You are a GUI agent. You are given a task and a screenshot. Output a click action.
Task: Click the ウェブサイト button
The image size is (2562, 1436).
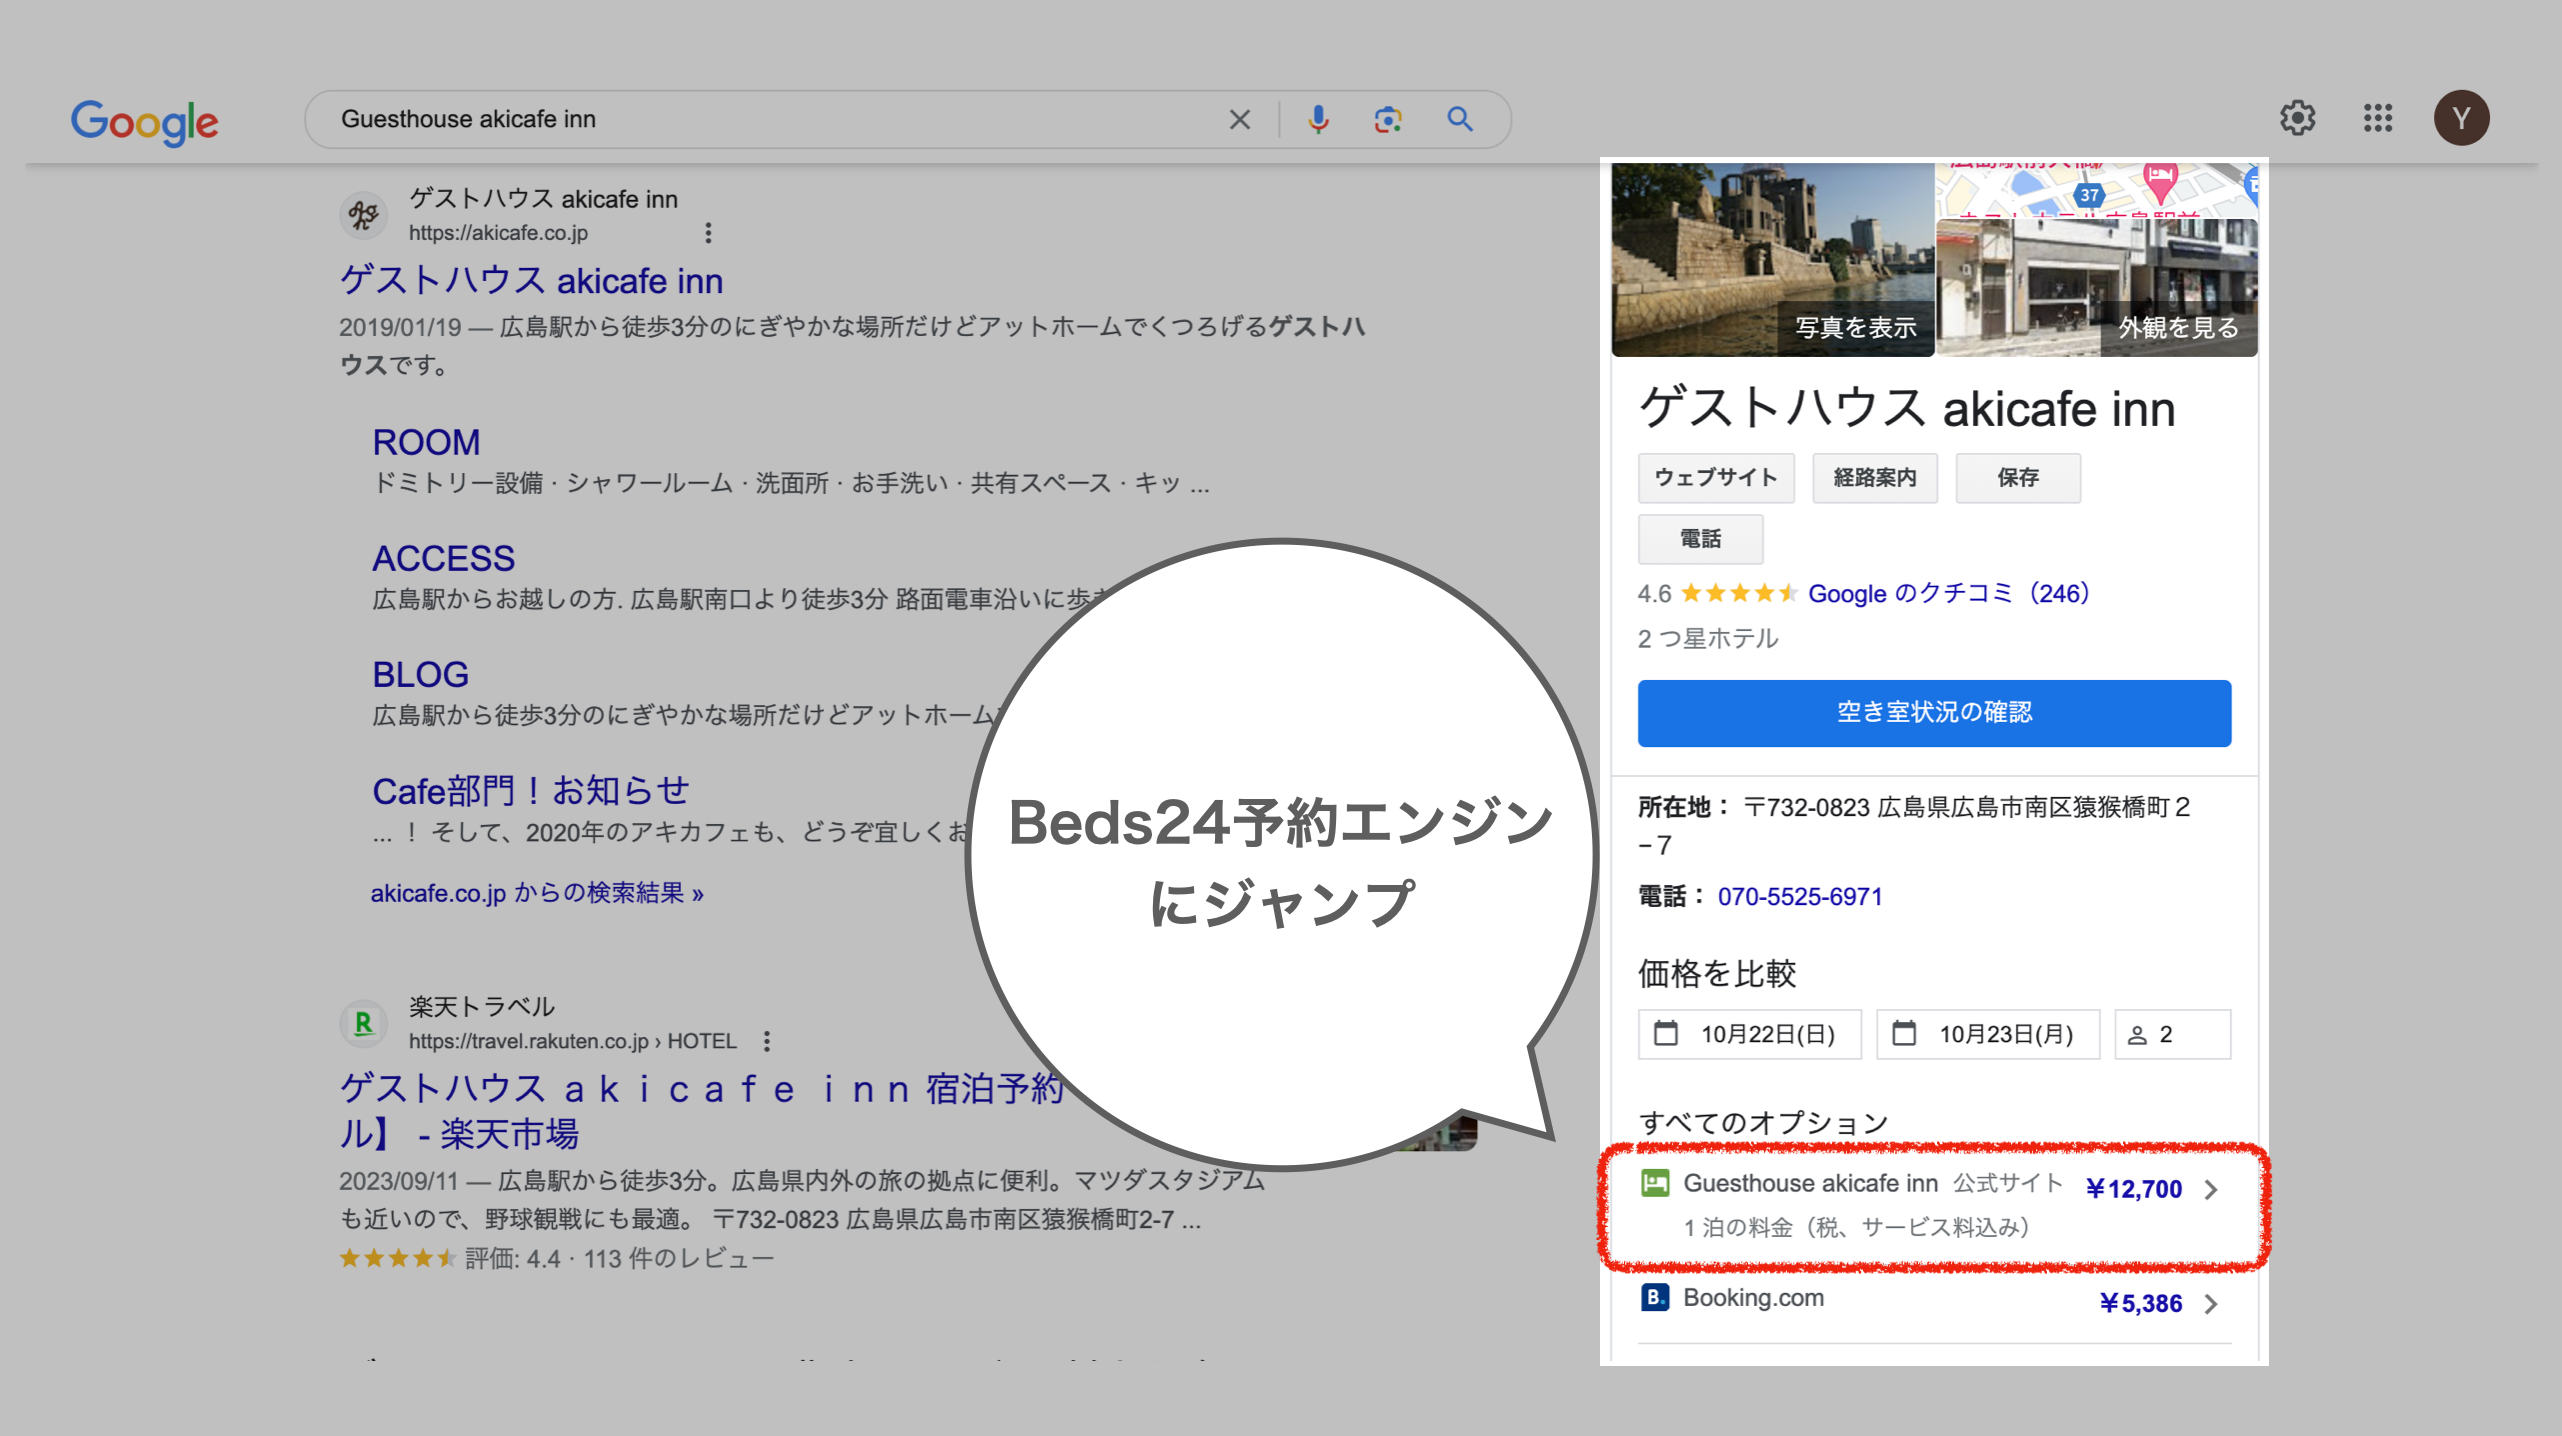[x=1715, y=478]
